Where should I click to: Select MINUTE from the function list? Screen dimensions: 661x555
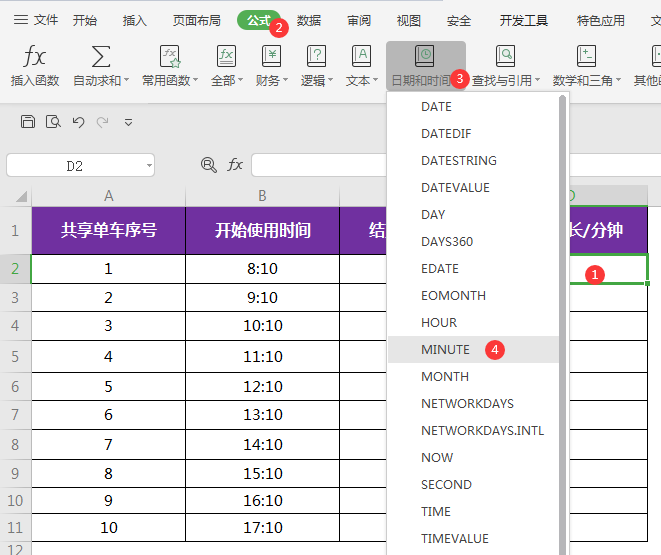445,350
